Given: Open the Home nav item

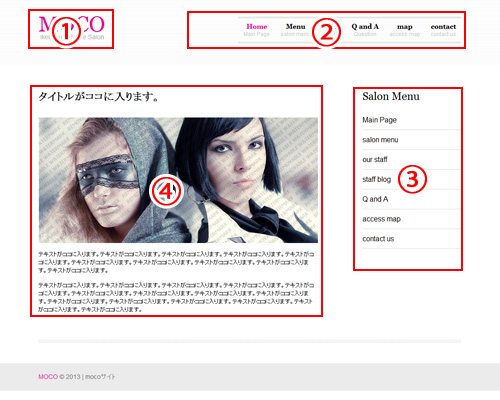Looking at the screenshot, I should (x=256, y=30).
